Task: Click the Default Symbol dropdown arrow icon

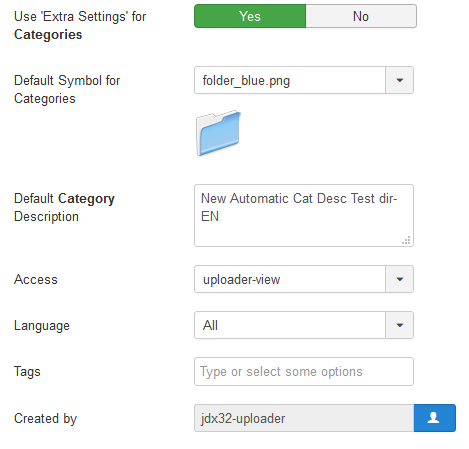Action: click(399, 80)
